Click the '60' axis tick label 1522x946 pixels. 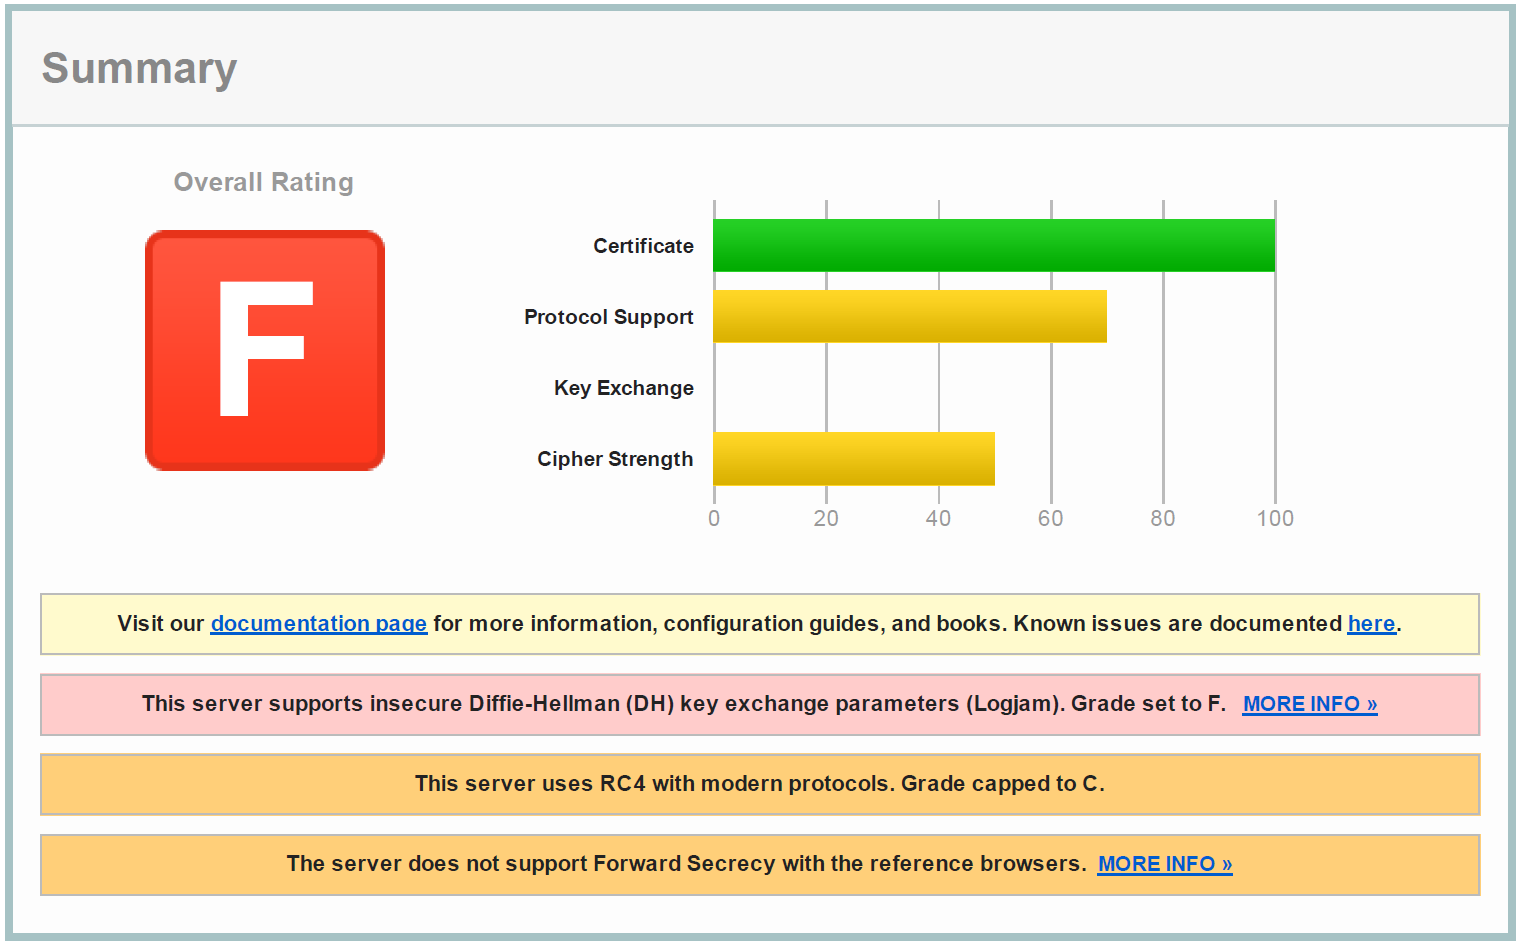pyautogui.click(x=1050, y=518)
